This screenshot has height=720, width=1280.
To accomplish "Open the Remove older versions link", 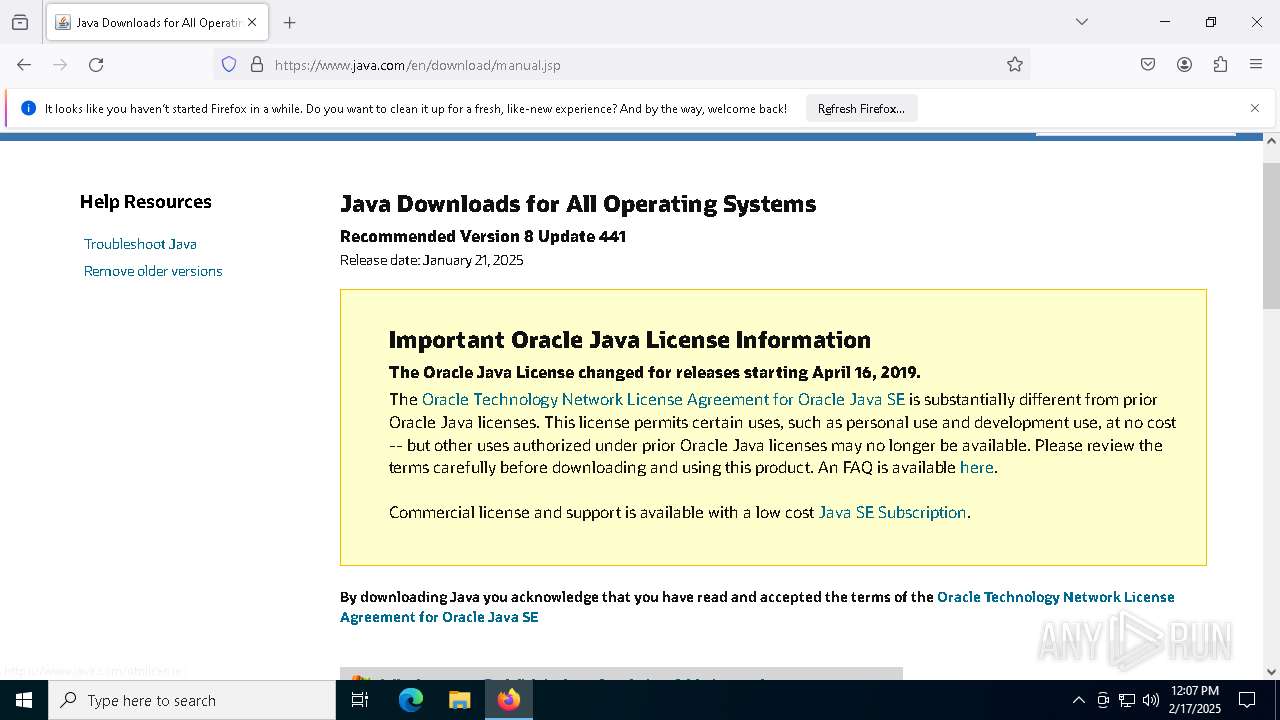I will [153, 271].
